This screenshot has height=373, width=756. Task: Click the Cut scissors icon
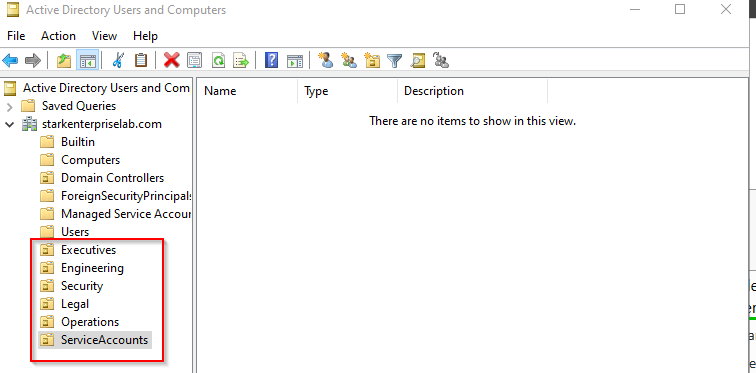(118, 60)
